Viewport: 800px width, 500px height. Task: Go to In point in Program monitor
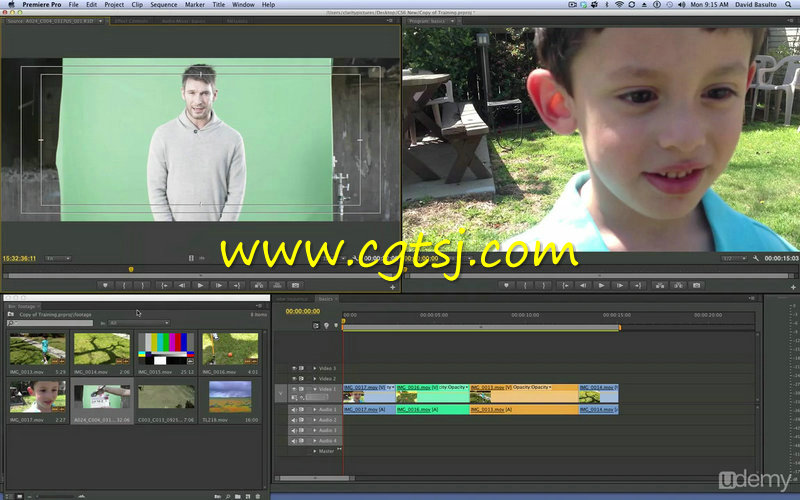click(x=564, y=286)
